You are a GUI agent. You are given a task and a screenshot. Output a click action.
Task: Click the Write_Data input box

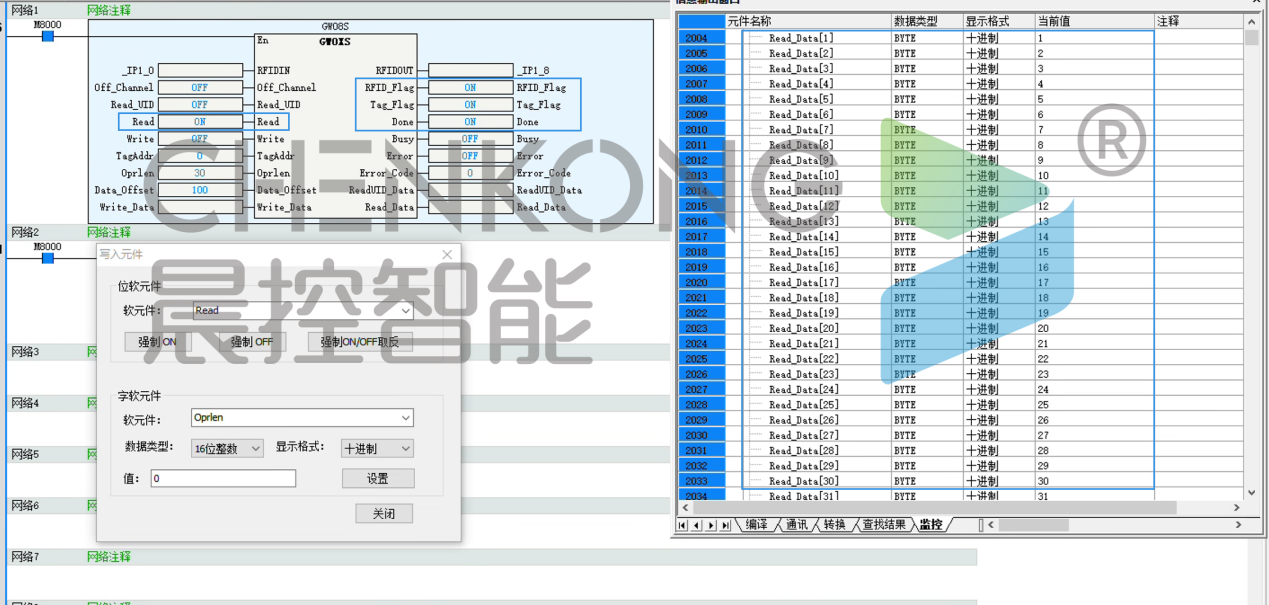click(x=200, y=207)
